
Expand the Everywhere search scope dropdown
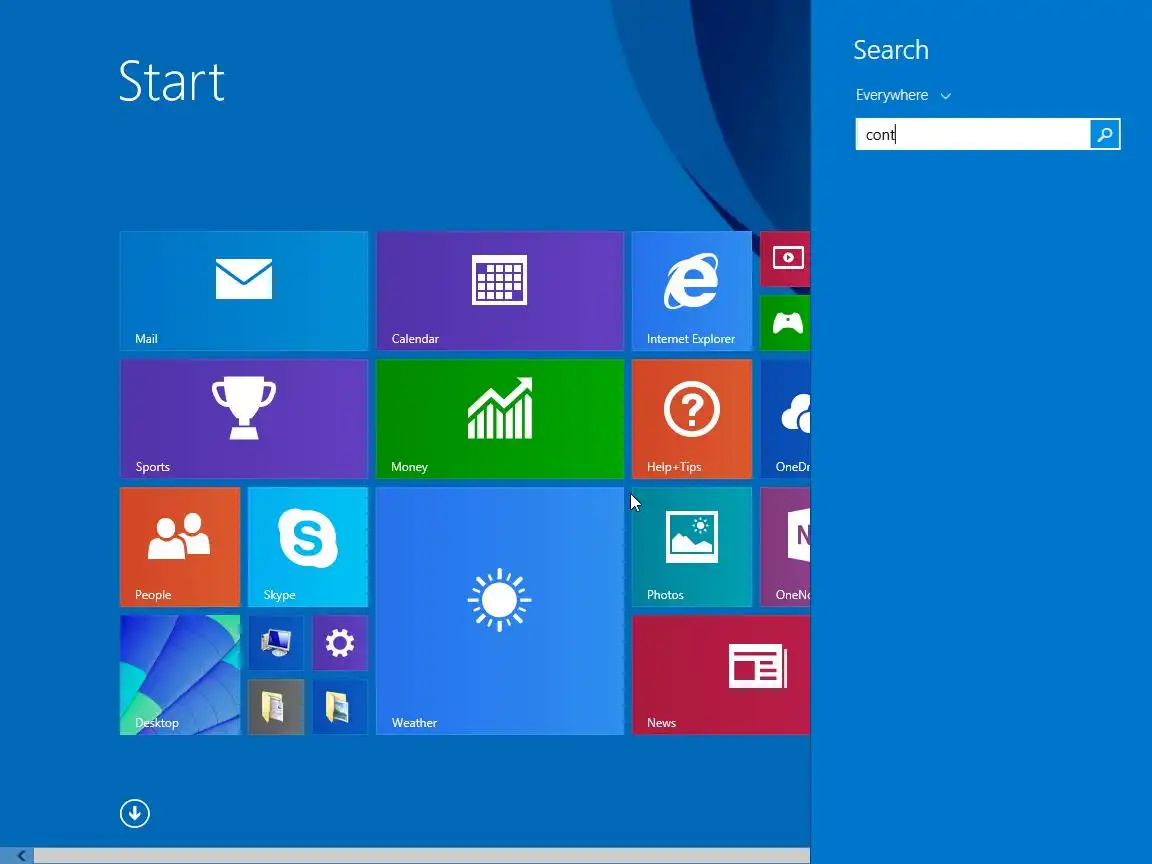coord(903,96)
